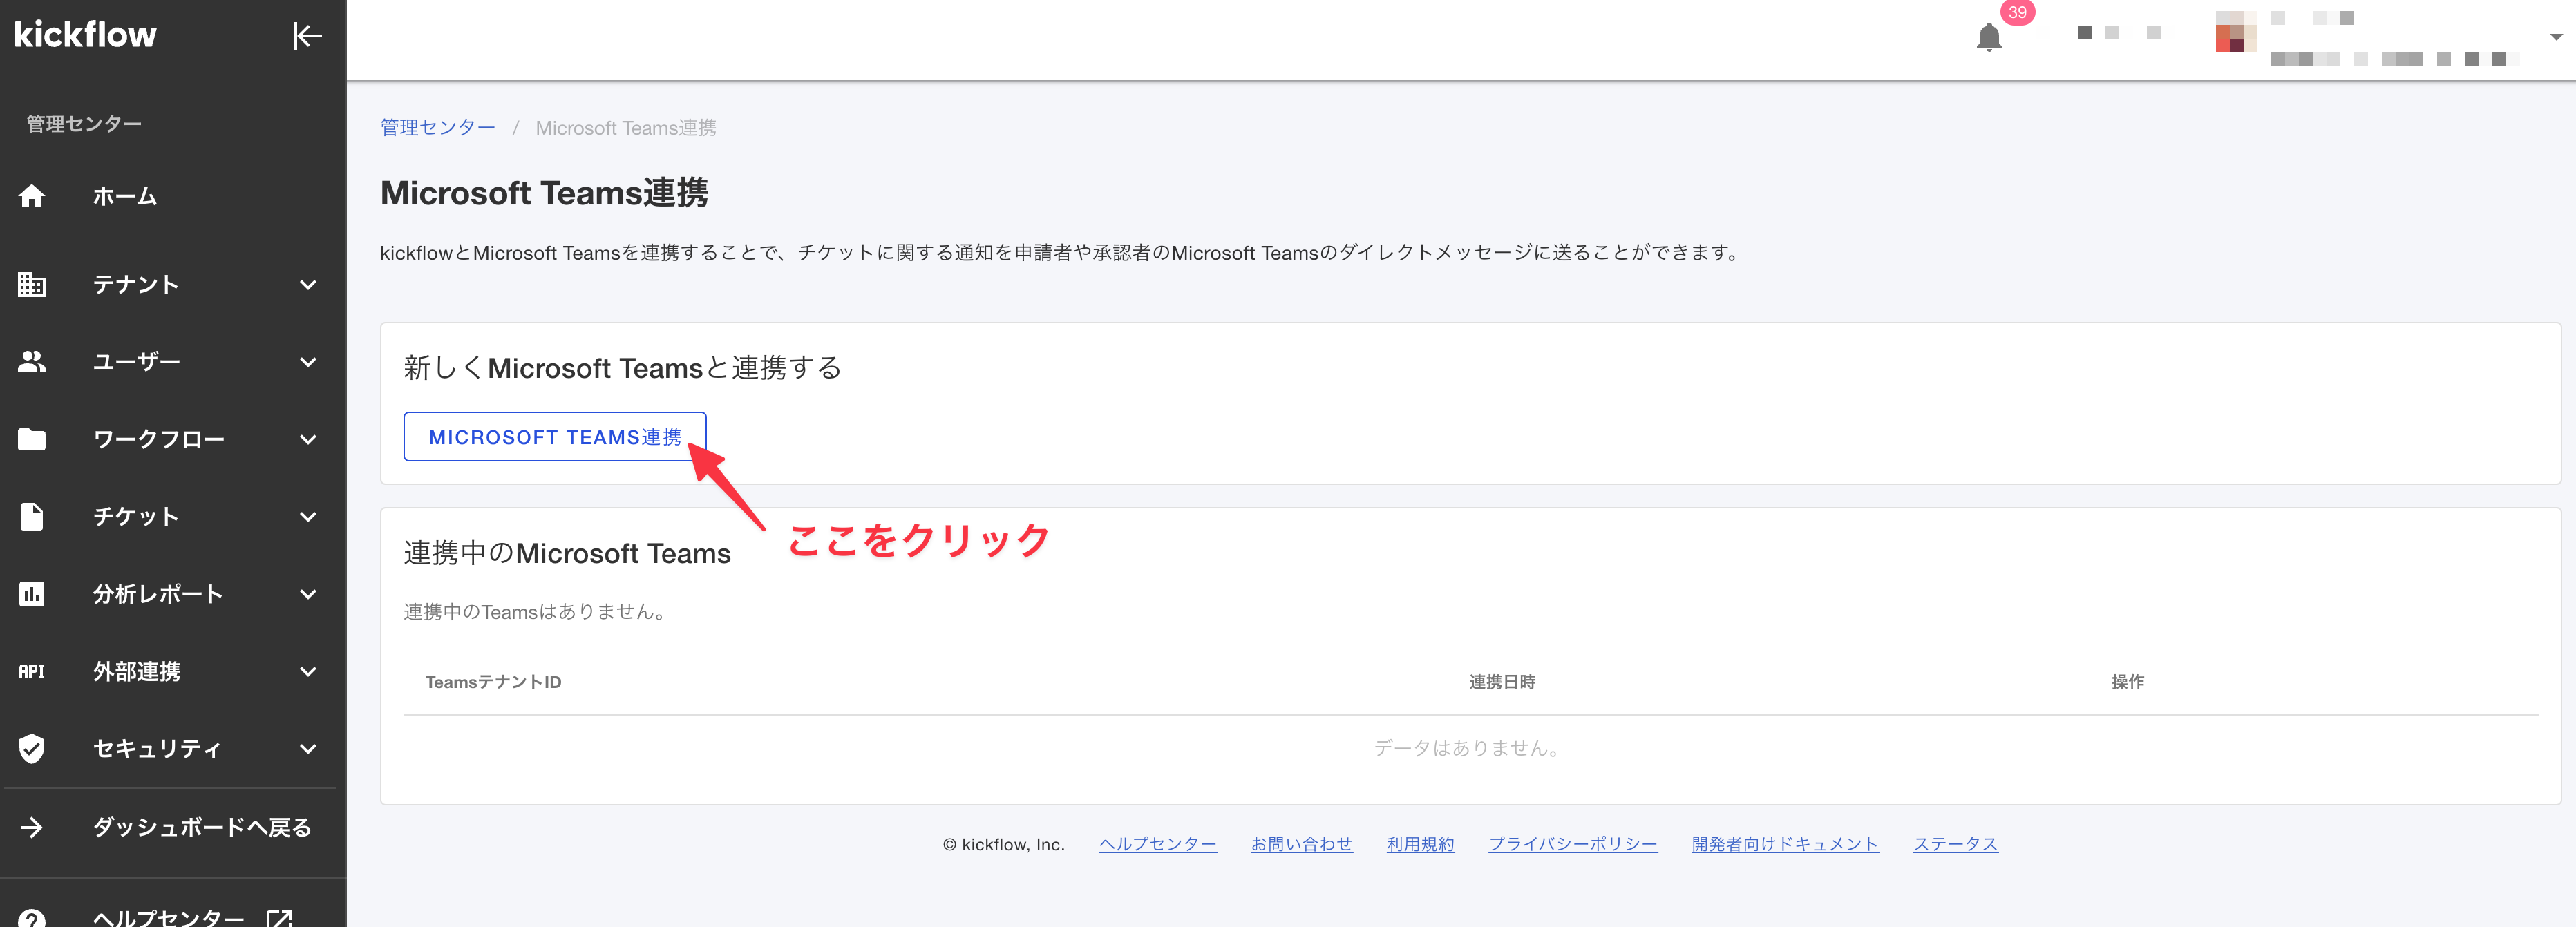Click the Ticket document icon
Viewport: 2576px width, 927px height.
(x=32, y=517)
